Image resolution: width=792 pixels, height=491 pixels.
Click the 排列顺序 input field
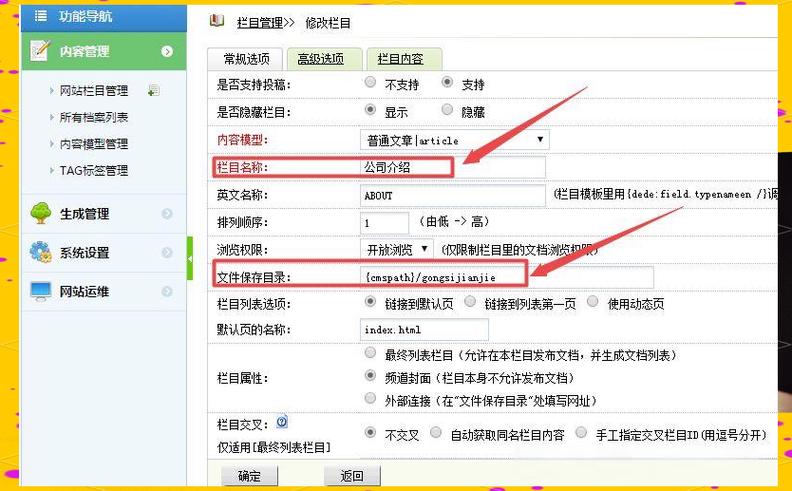click(384, 223)
